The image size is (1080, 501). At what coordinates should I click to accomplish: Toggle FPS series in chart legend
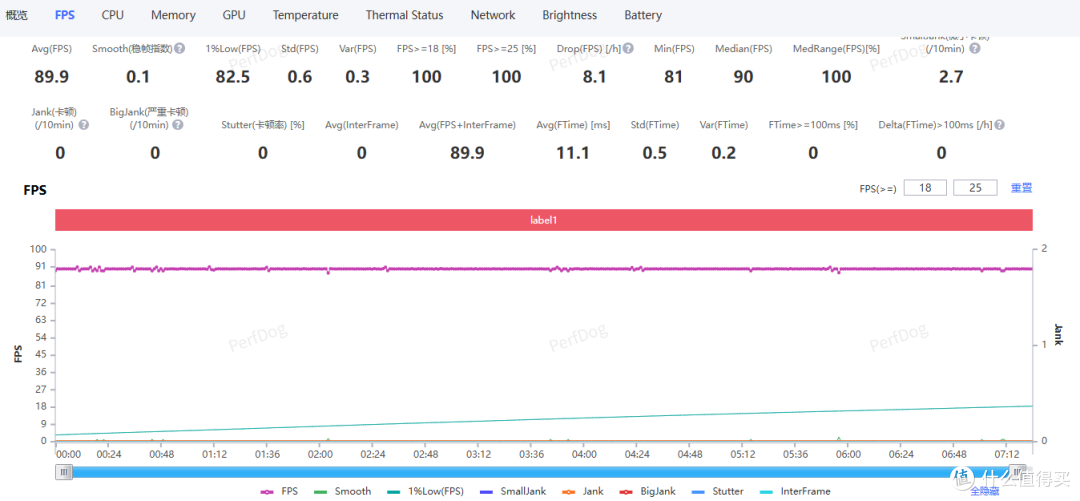[x=278, y=491]
